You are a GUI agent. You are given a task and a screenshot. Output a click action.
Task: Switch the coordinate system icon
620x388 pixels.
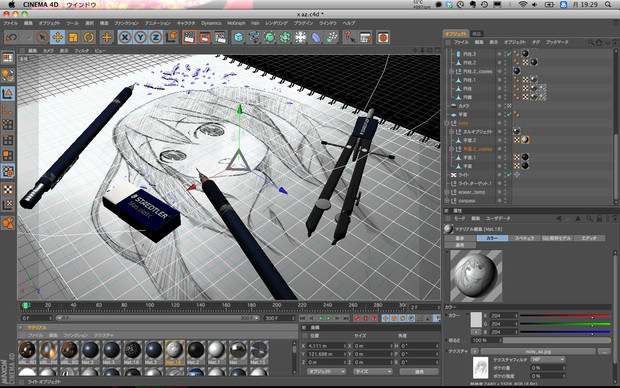point(171,37)
